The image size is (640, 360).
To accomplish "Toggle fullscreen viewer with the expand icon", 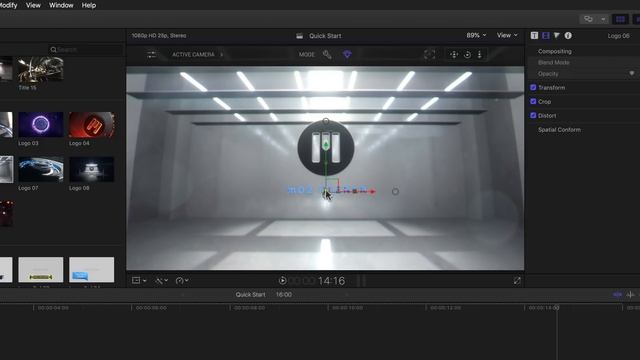I will coord(517,280).
